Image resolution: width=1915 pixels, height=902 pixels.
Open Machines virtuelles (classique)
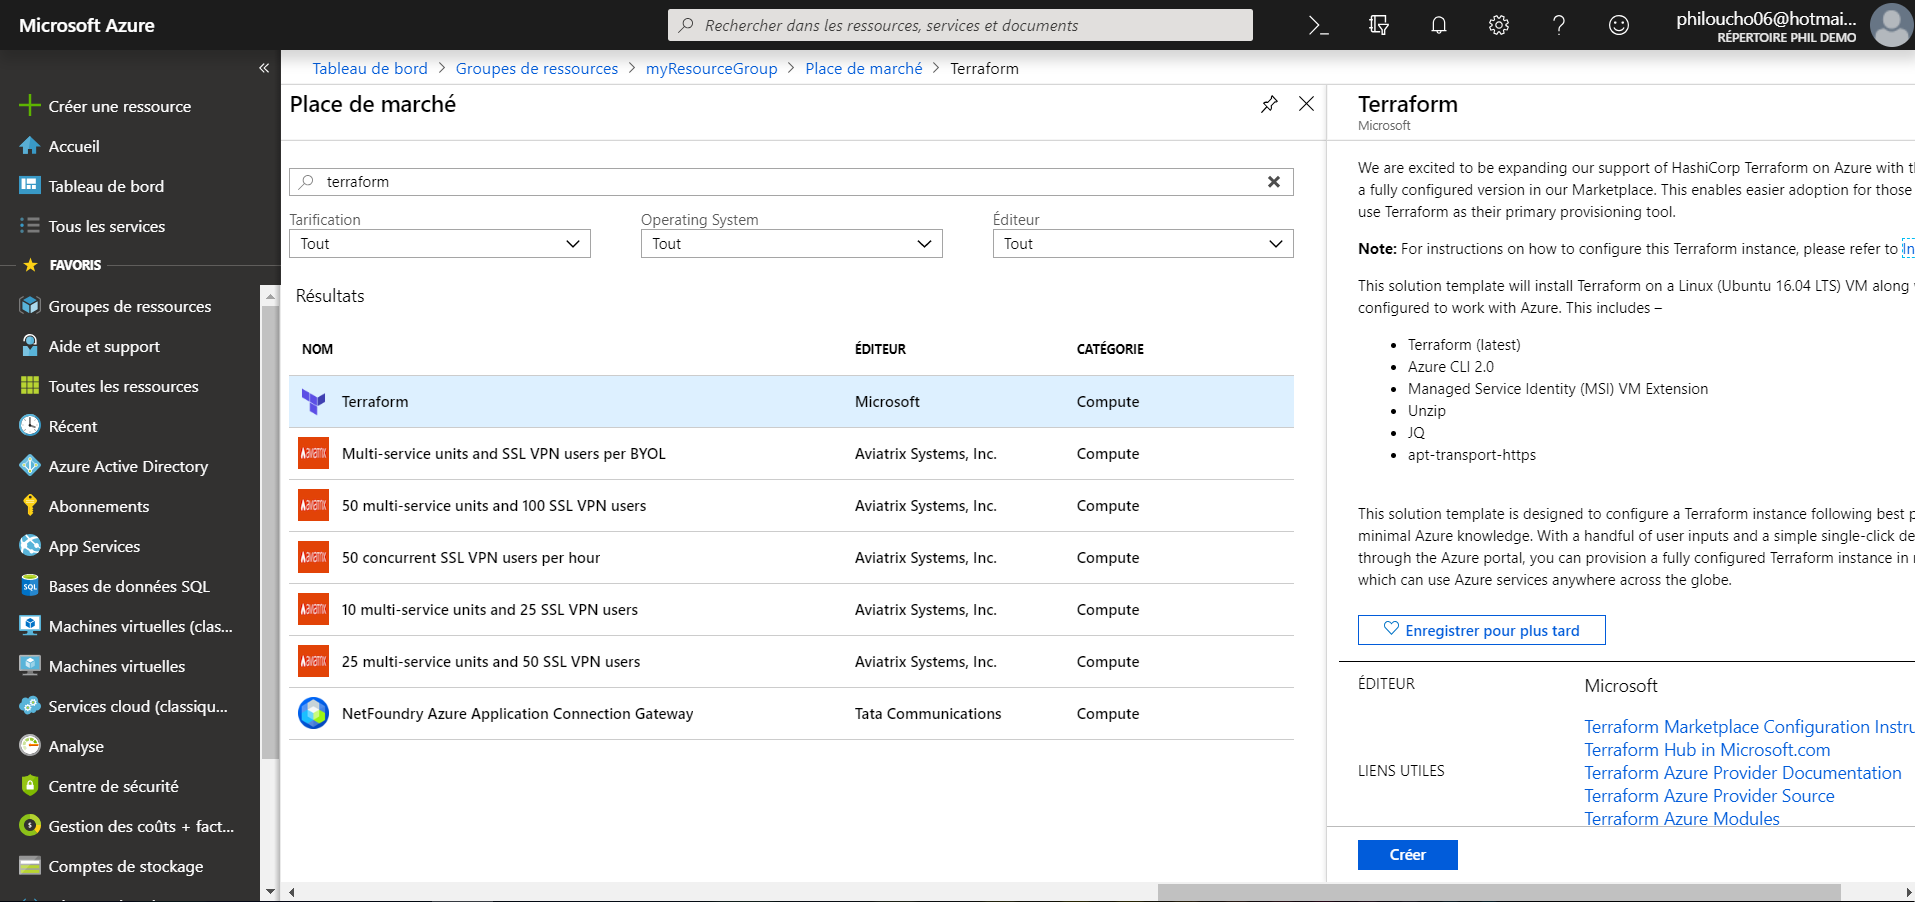click(140, 626)
